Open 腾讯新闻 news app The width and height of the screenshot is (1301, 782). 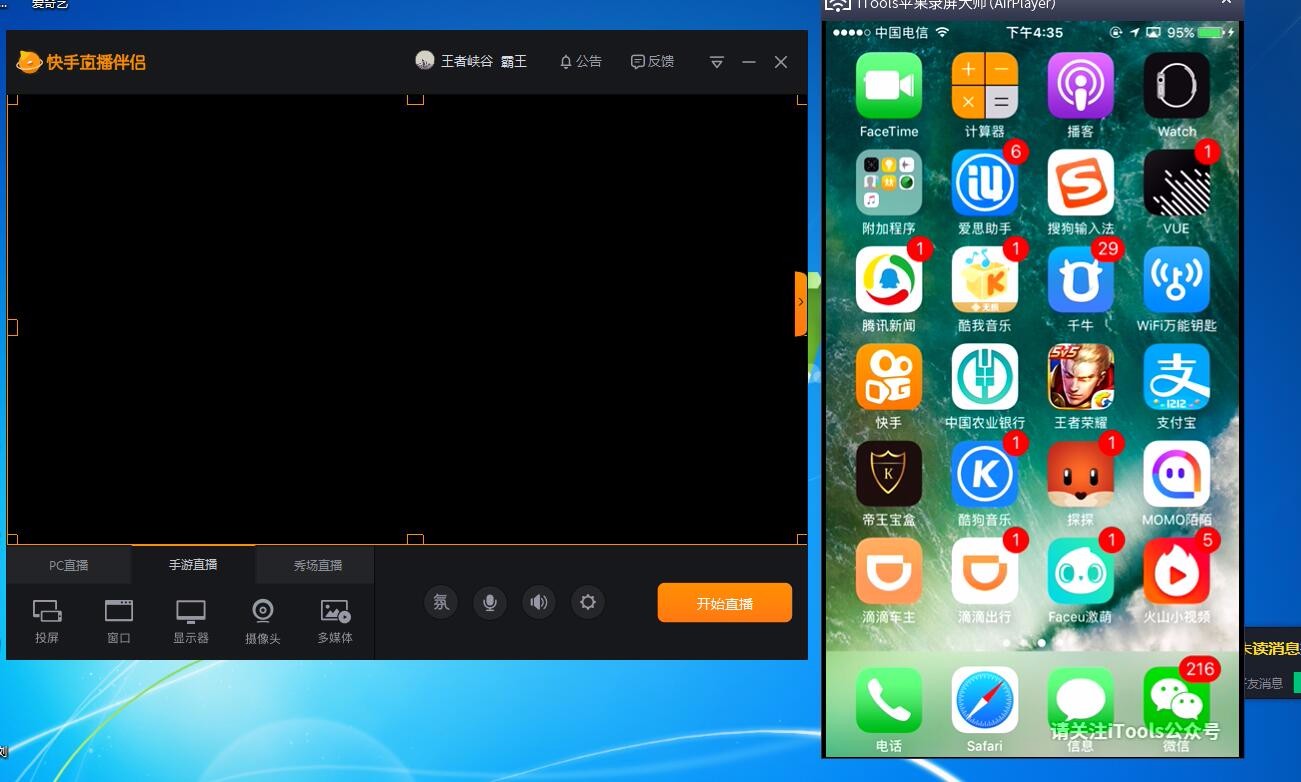889,280
